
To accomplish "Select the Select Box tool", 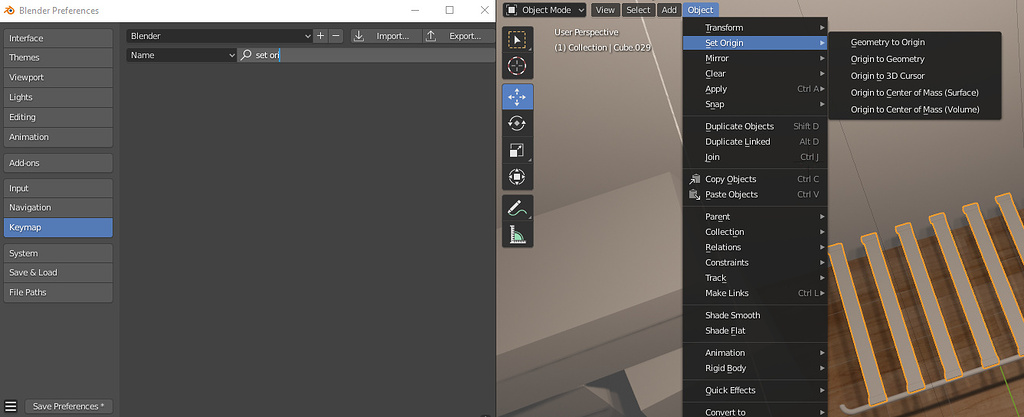I will pyautogui.click(x=517, y=40).
